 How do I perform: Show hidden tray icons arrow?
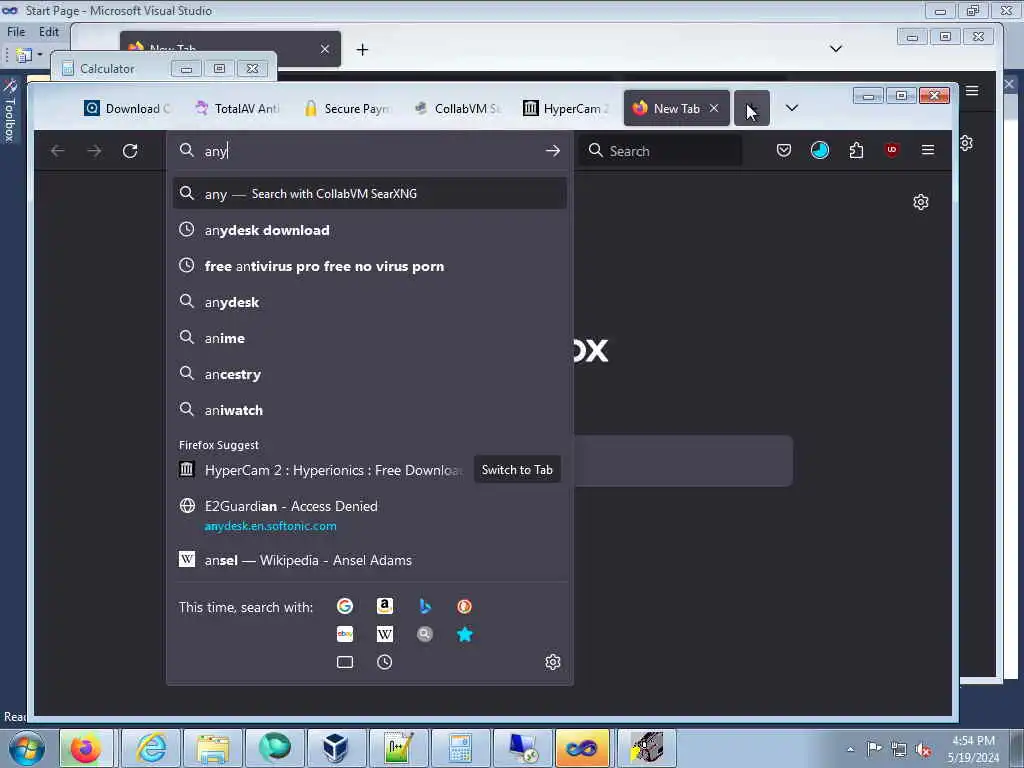pyautogui.click(x=850, y=749)
